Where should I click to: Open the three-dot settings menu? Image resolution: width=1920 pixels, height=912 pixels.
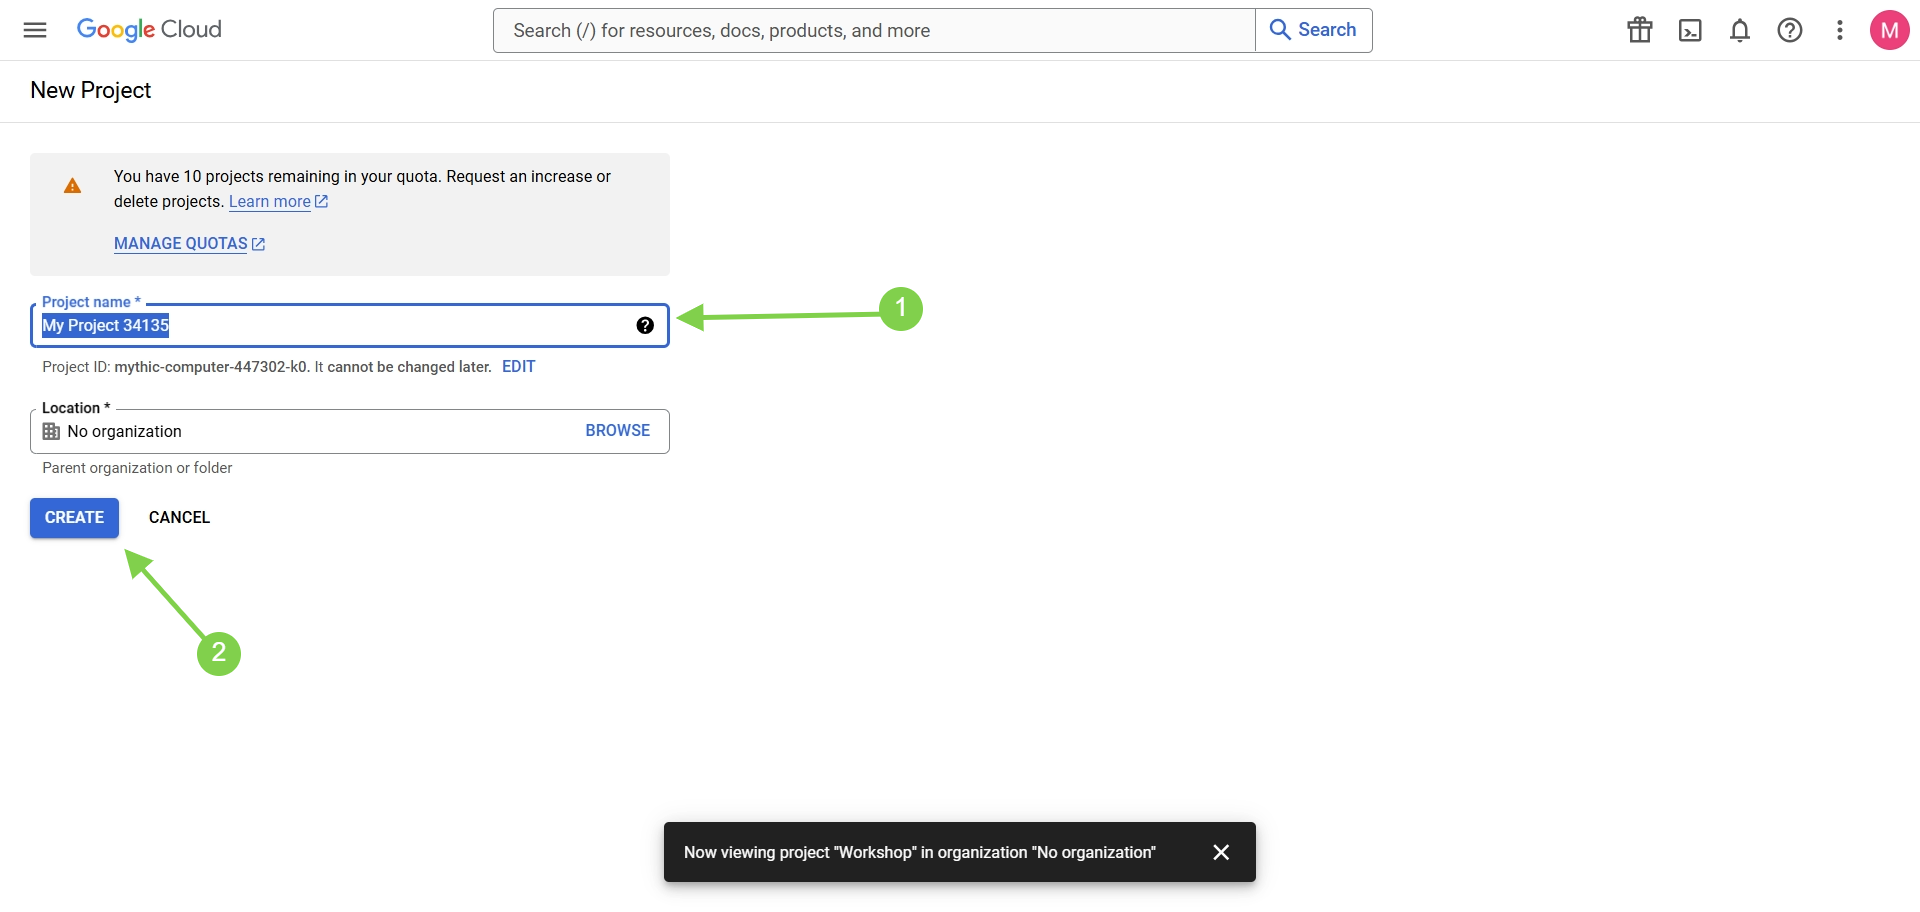[x=1840, y=30]
